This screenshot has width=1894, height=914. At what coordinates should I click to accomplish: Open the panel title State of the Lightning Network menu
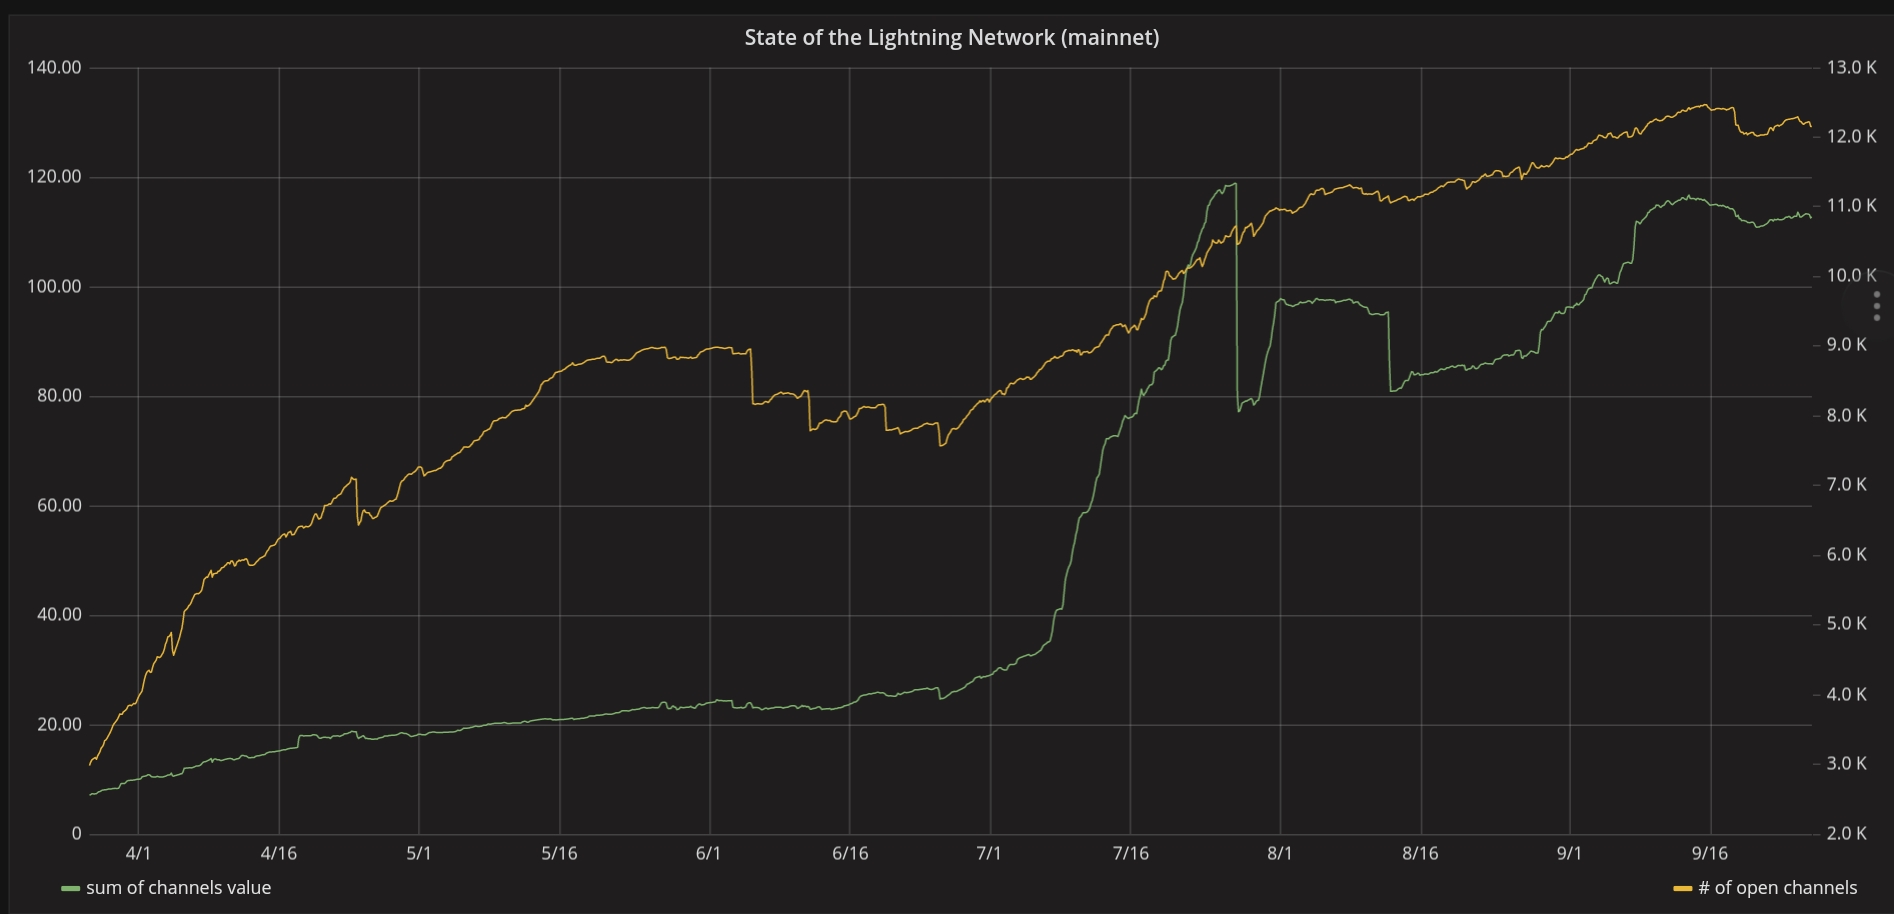pos(951,38)
